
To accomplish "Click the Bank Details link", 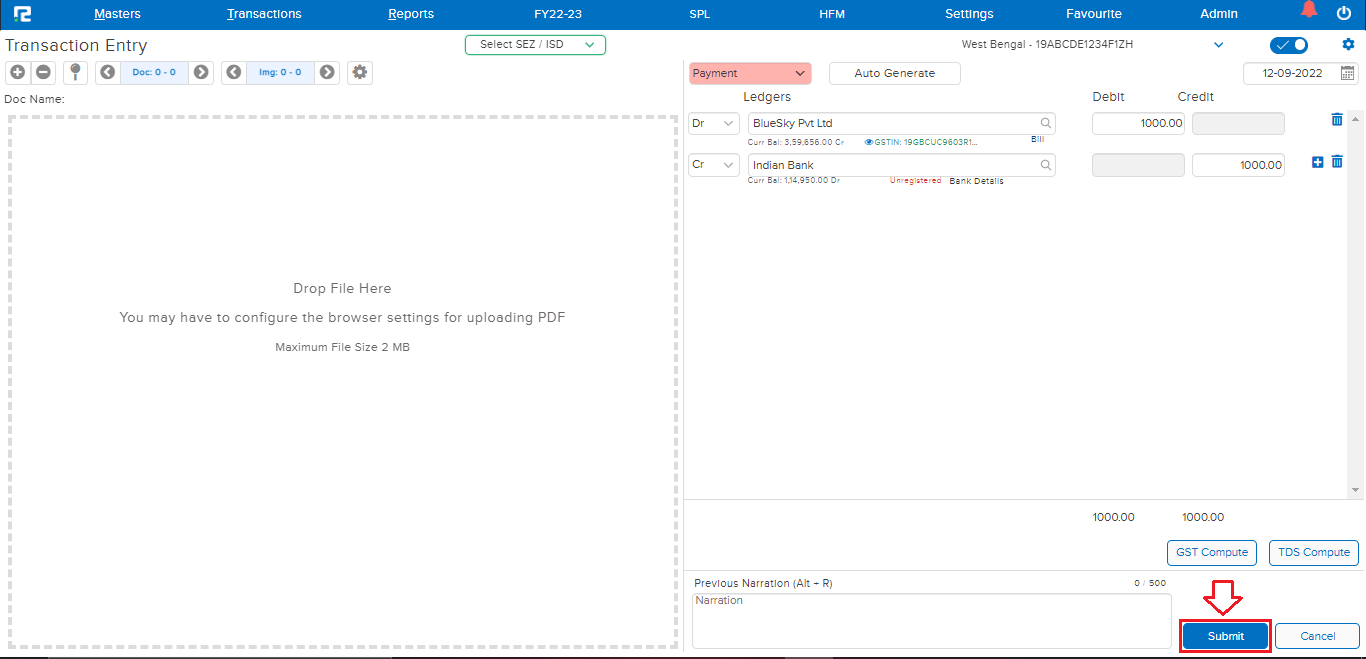I will click(x=976, y=181).
